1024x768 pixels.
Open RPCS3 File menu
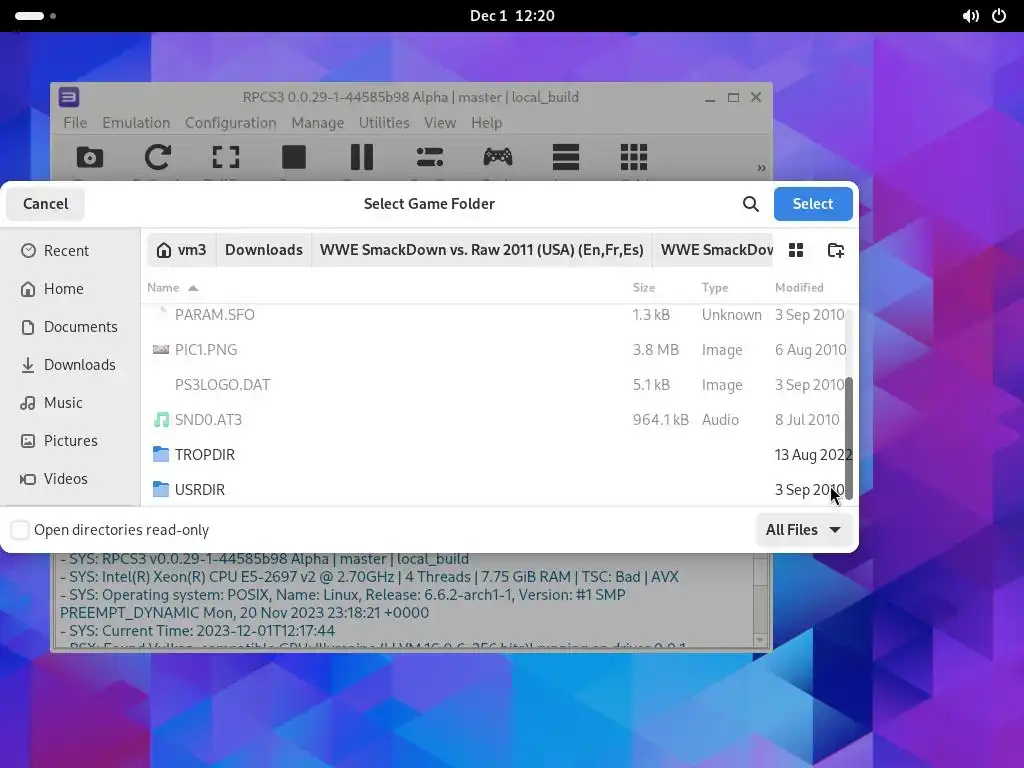(75, 123)
